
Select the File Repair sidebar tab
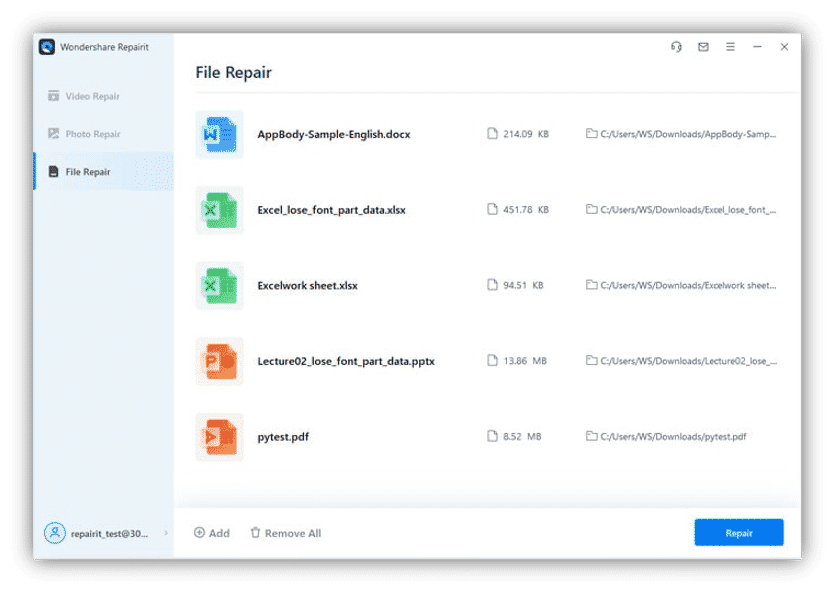tap(87, 172)
